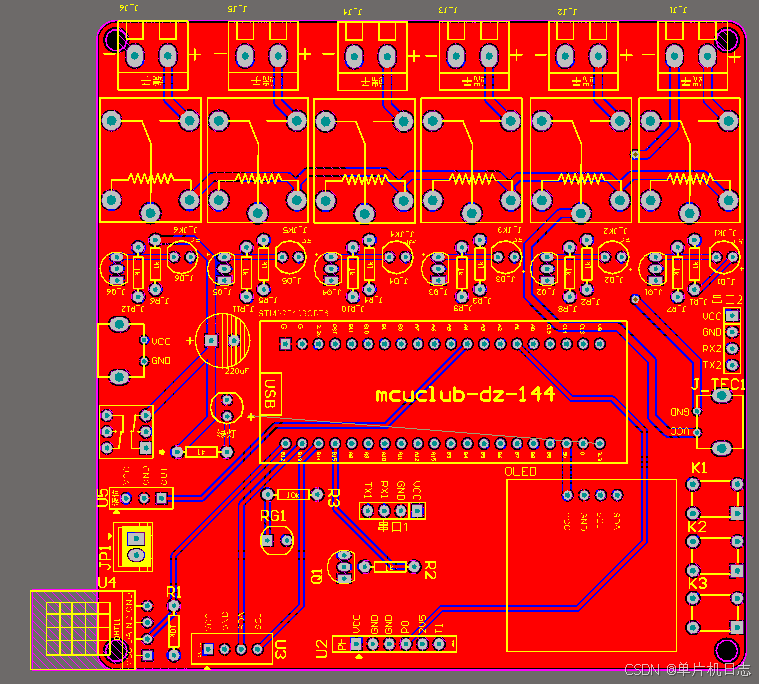
Task: Select the RG1 component label
Action: tap(273, 516)
